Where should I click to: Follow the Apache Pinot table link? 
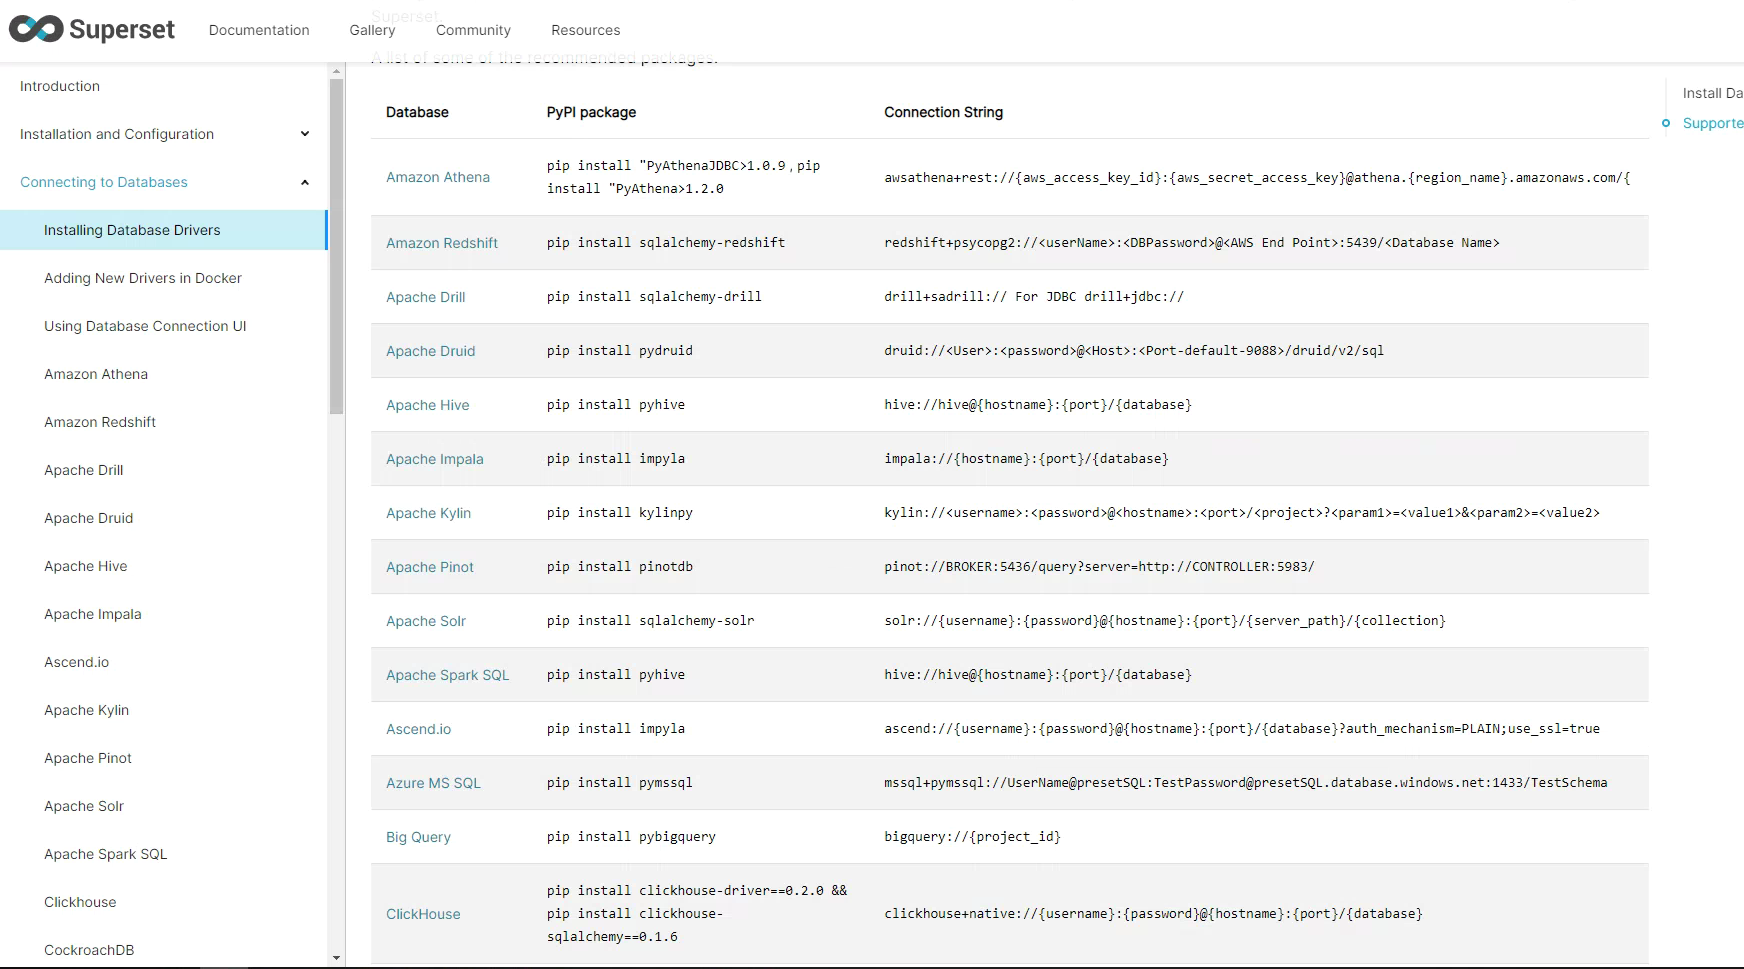[430, 567]
